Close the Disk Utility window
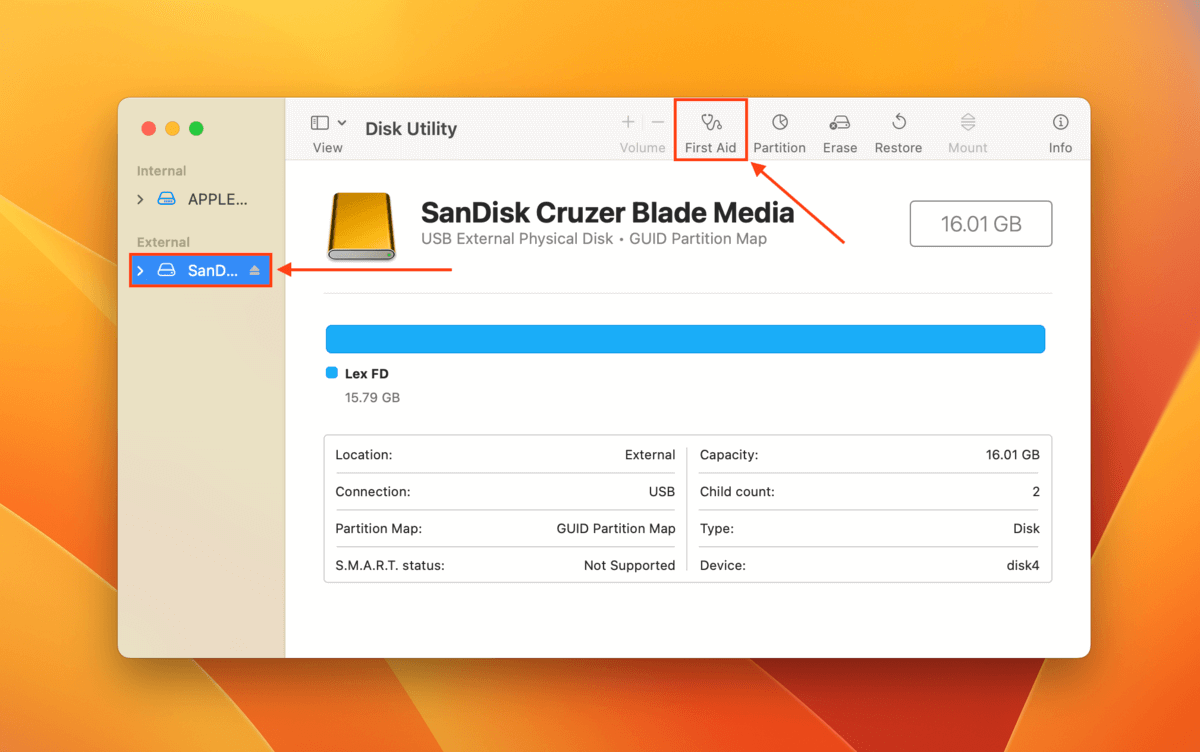The height and width of the screenshot is (752, 1200). point(149,128)
